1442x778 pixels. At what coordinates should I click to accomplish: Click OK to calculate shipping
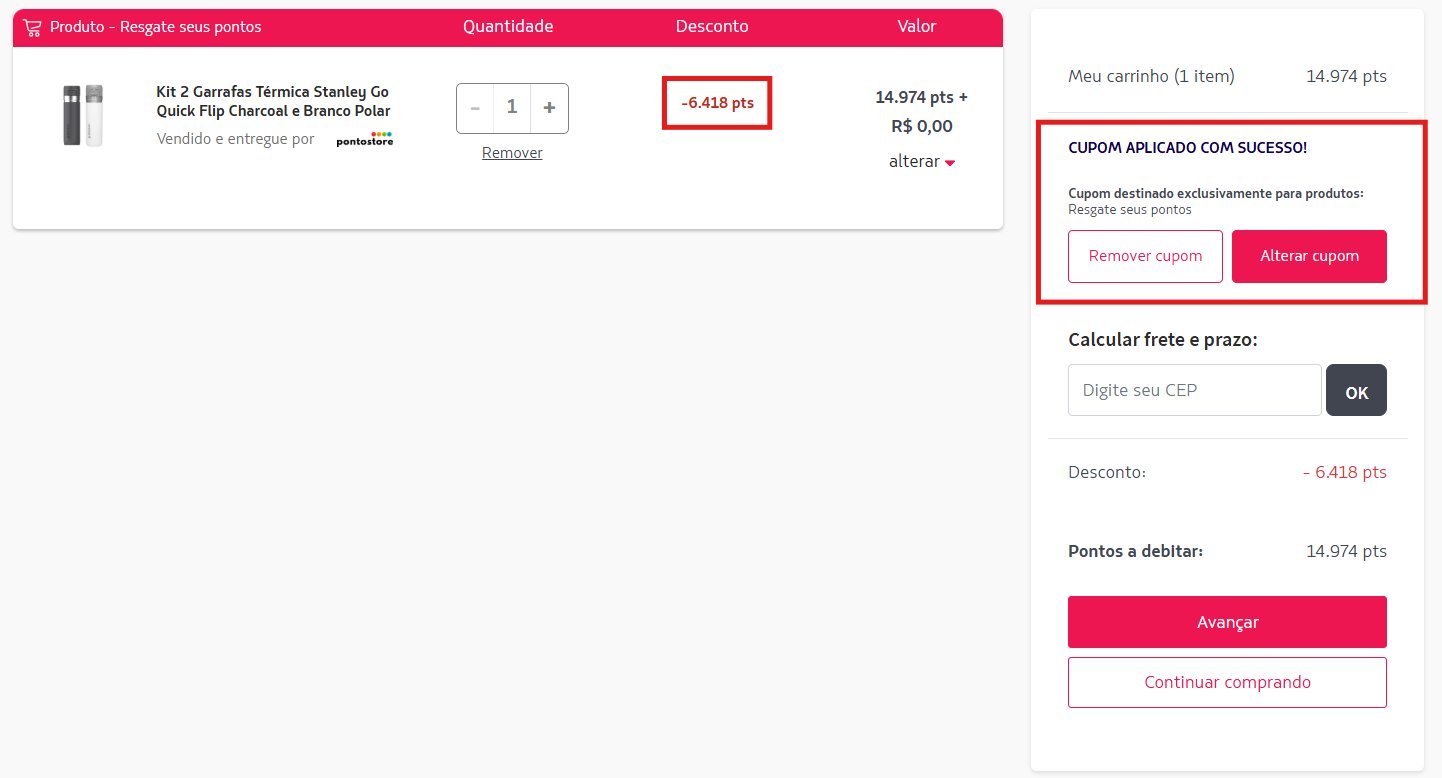(1356, 390)
